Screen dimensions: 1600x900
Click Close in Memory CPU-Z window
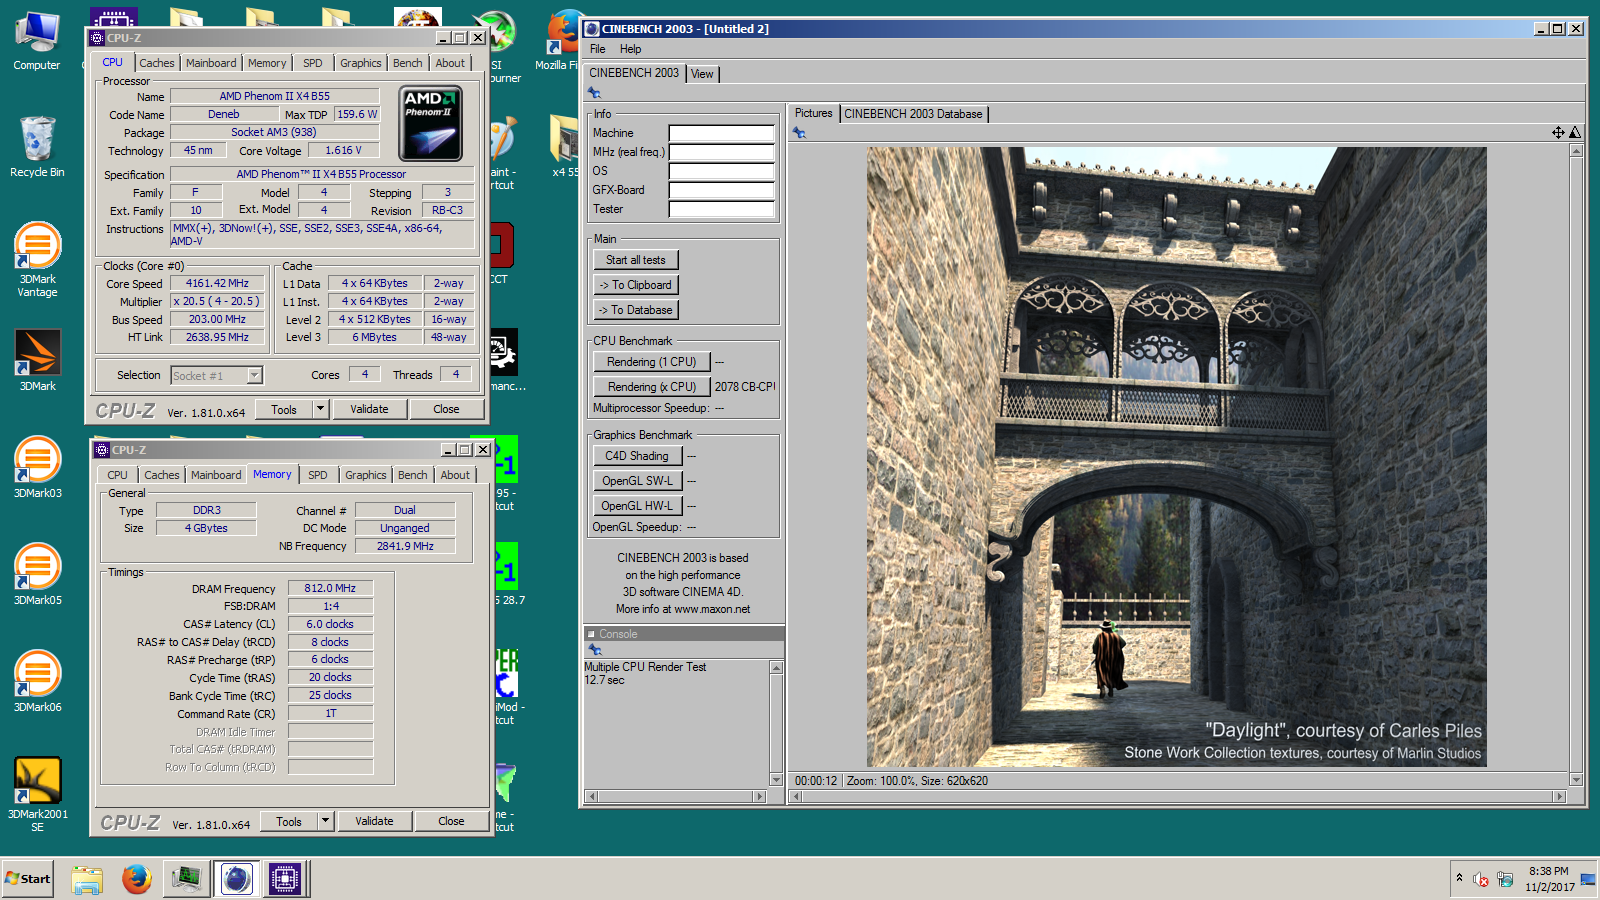pyautogui.click(x=451, y=821)
